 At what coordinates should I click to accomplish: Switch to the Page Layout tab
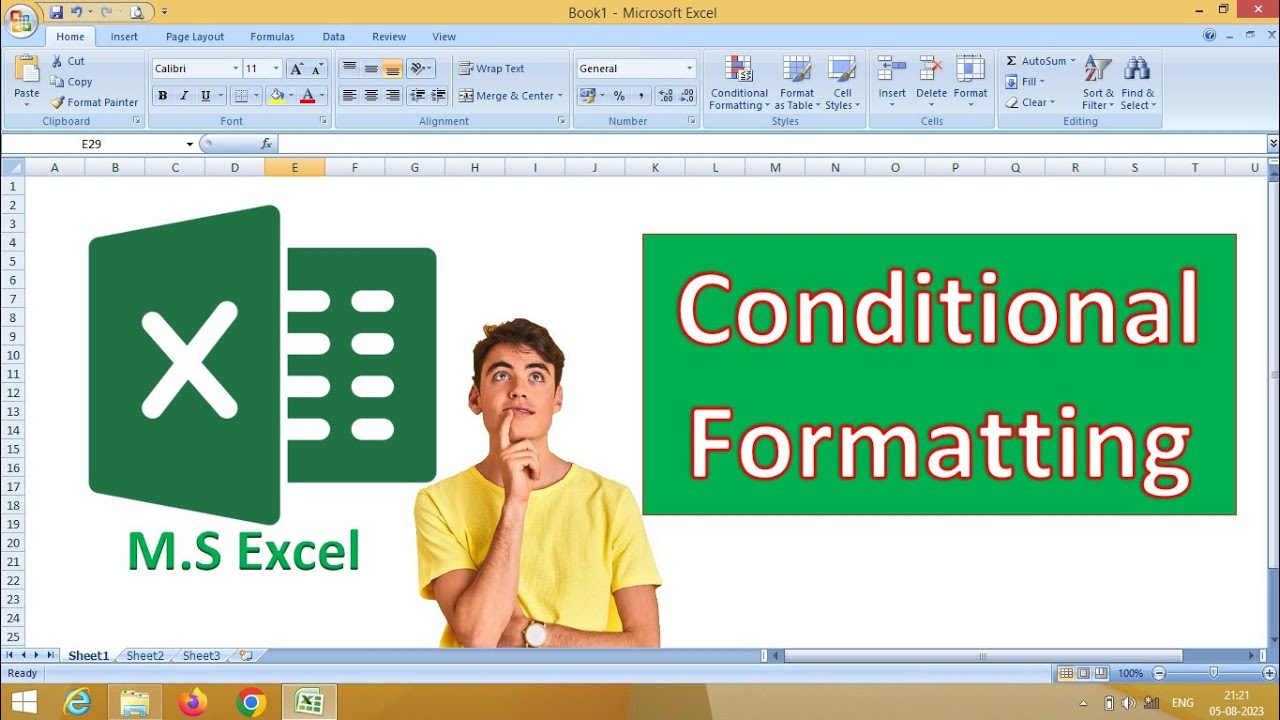[x=195, y=37]
